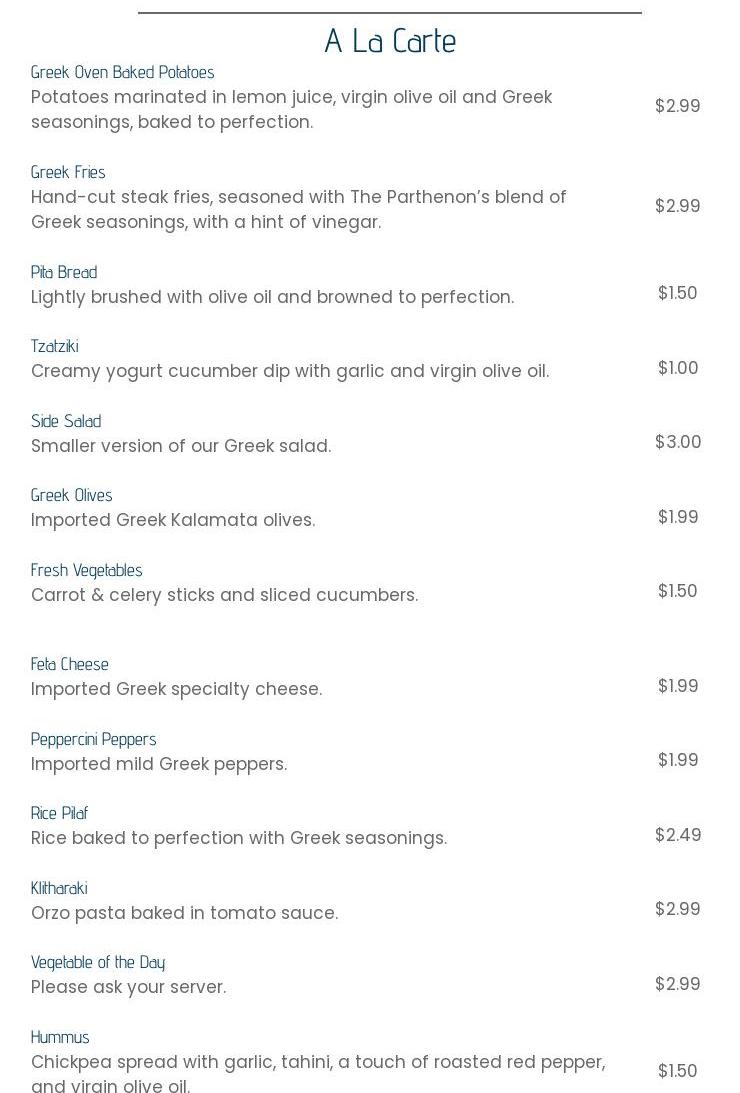
Task: Click the Pita Bread item name
Action: point(64,272)
